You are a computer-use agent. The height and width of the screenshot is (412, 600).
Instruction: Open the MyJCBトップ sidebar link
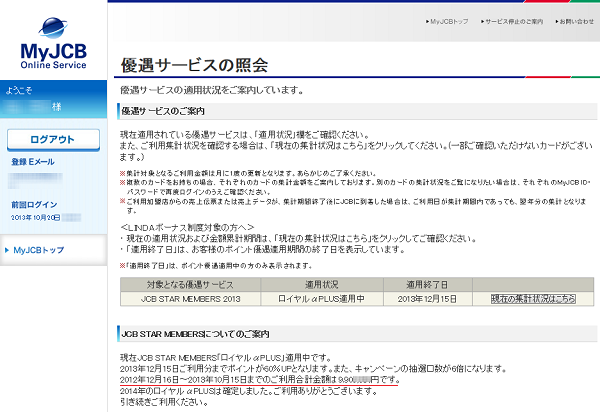coord(39,250)
